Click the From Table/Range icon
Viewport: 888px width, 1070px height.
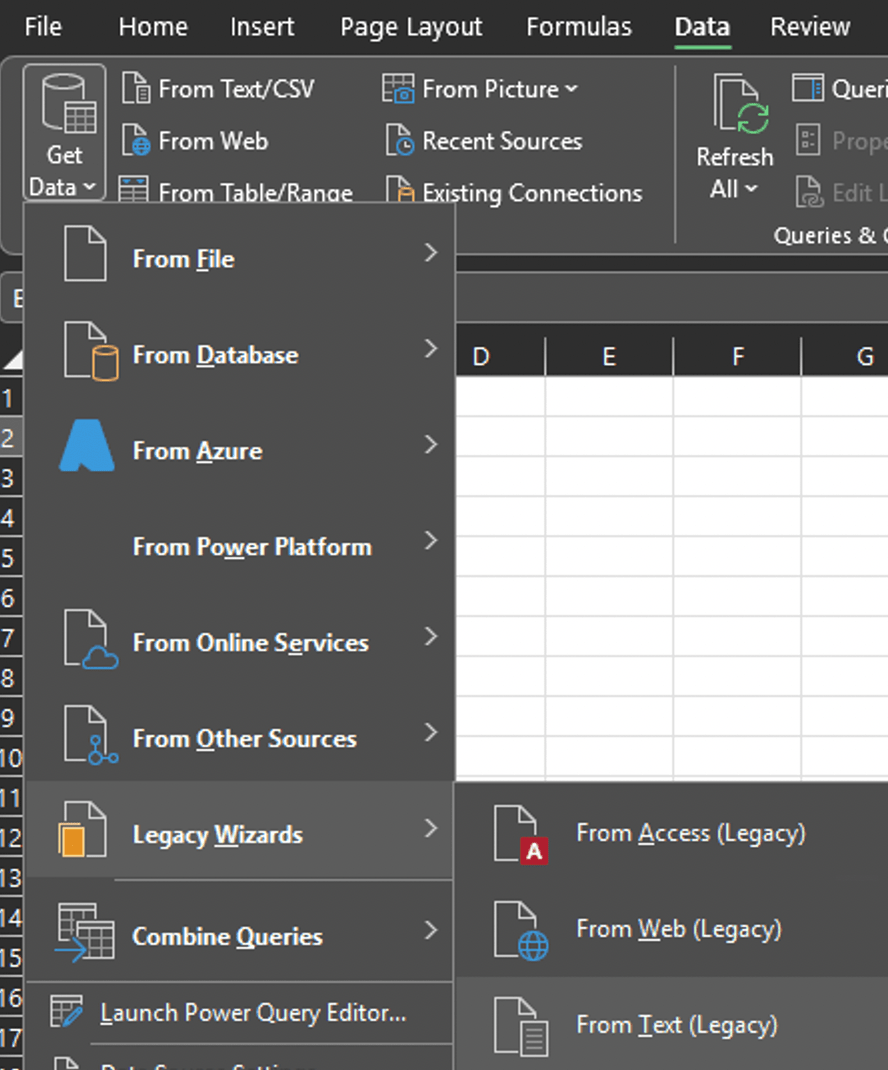[134, 190]
